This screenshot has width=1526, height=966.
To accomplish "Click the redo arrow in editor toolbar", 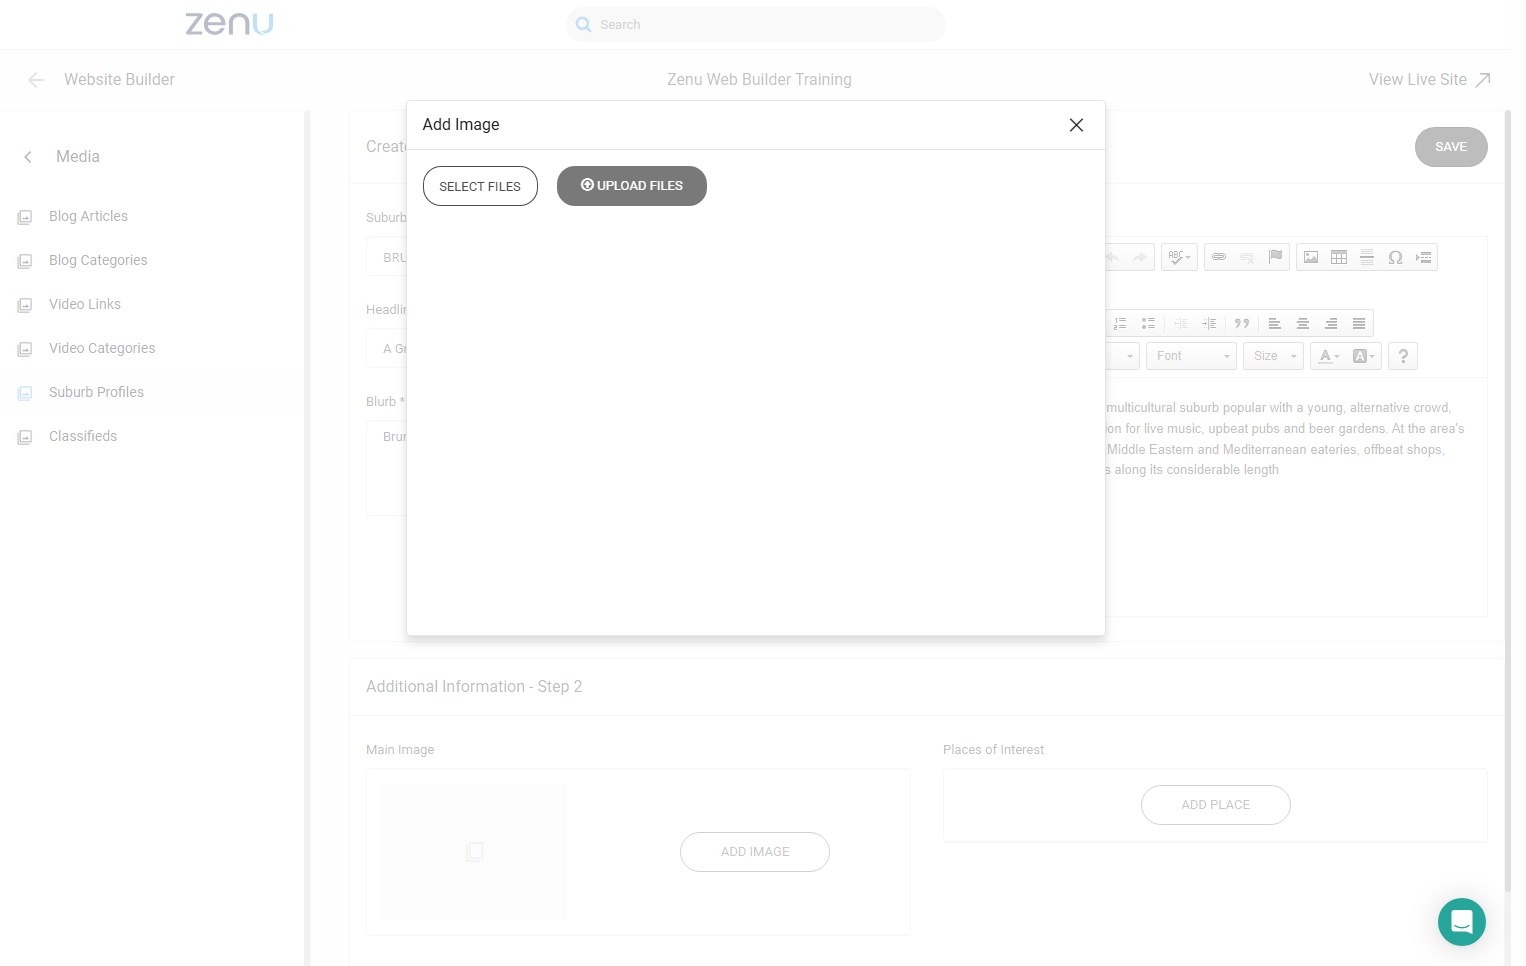I will tap(1140, 257).
